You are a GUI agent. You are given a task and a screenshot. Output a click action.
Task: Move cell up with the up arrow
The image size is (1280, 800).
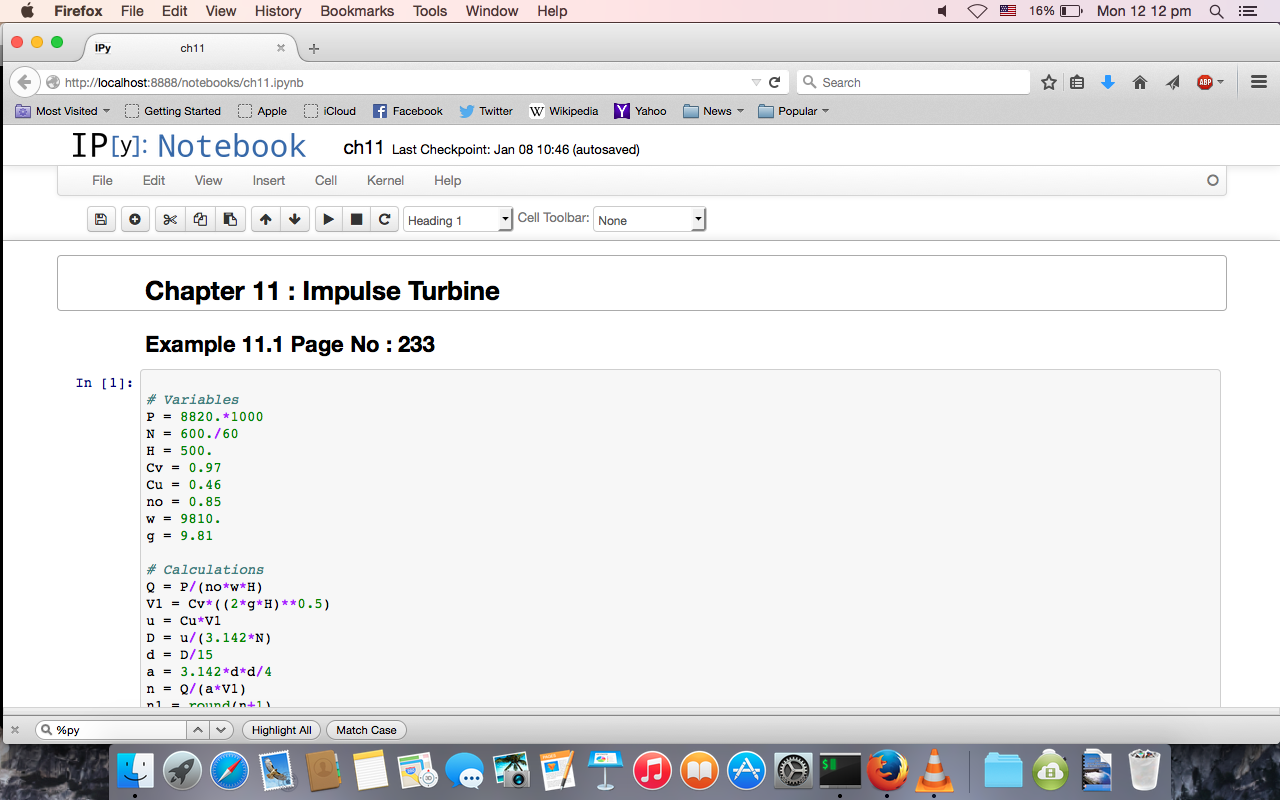click(x=265, y=220)
